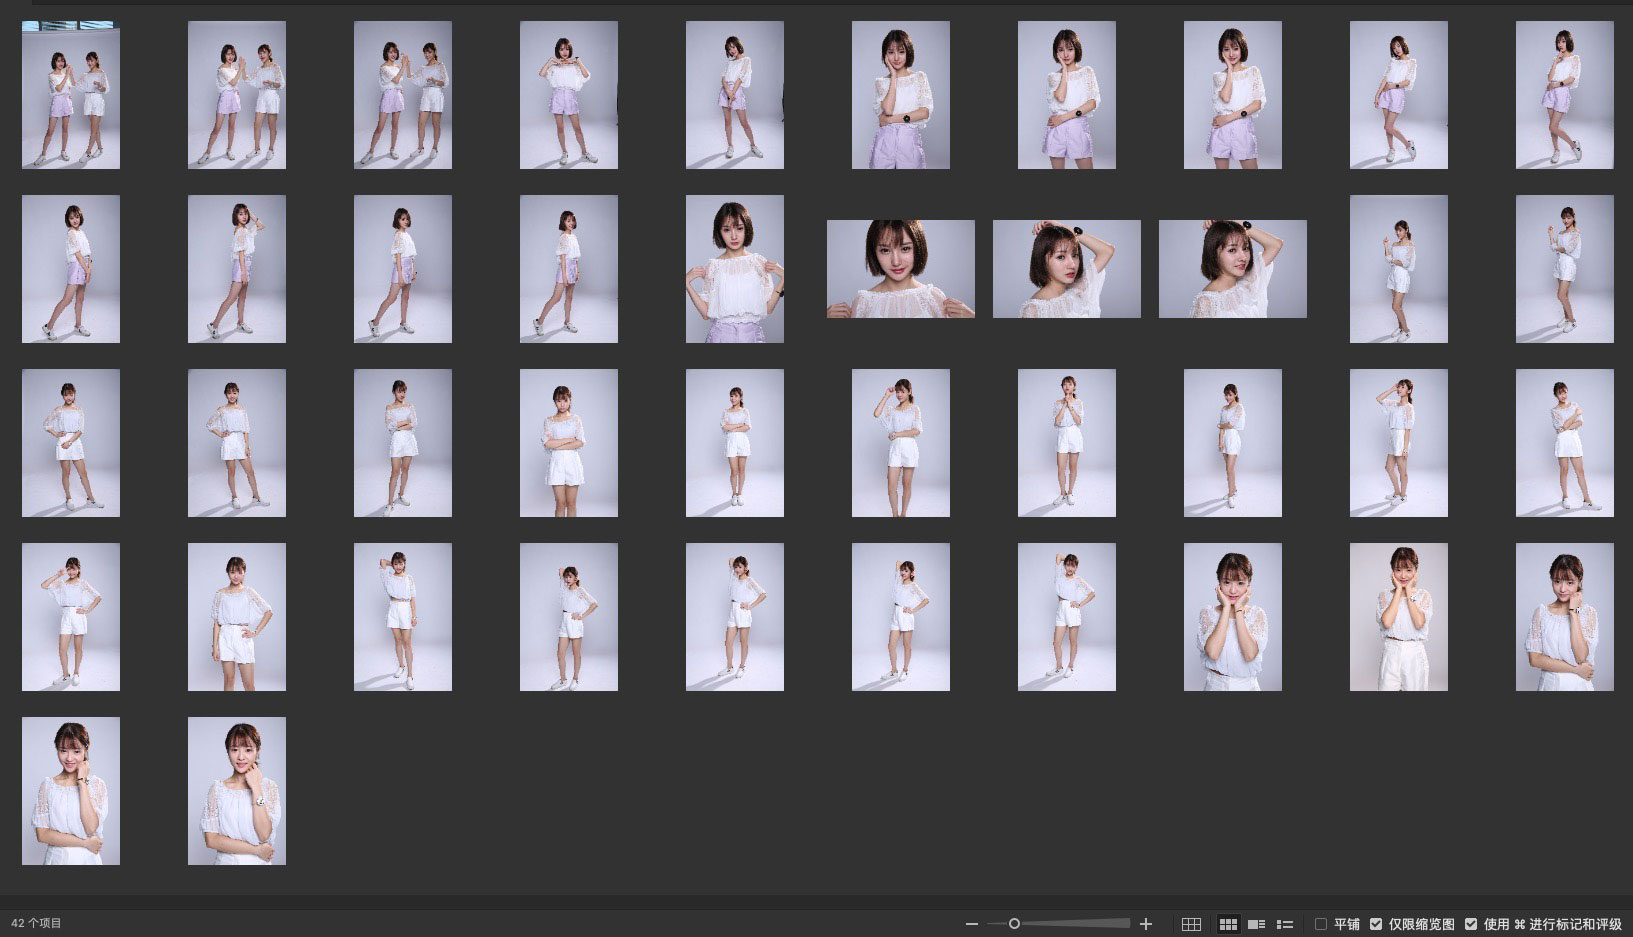Select the third landscape close-up thumbnail
This screenshot has height=937, width=1633.
(x=1232, y=269)
